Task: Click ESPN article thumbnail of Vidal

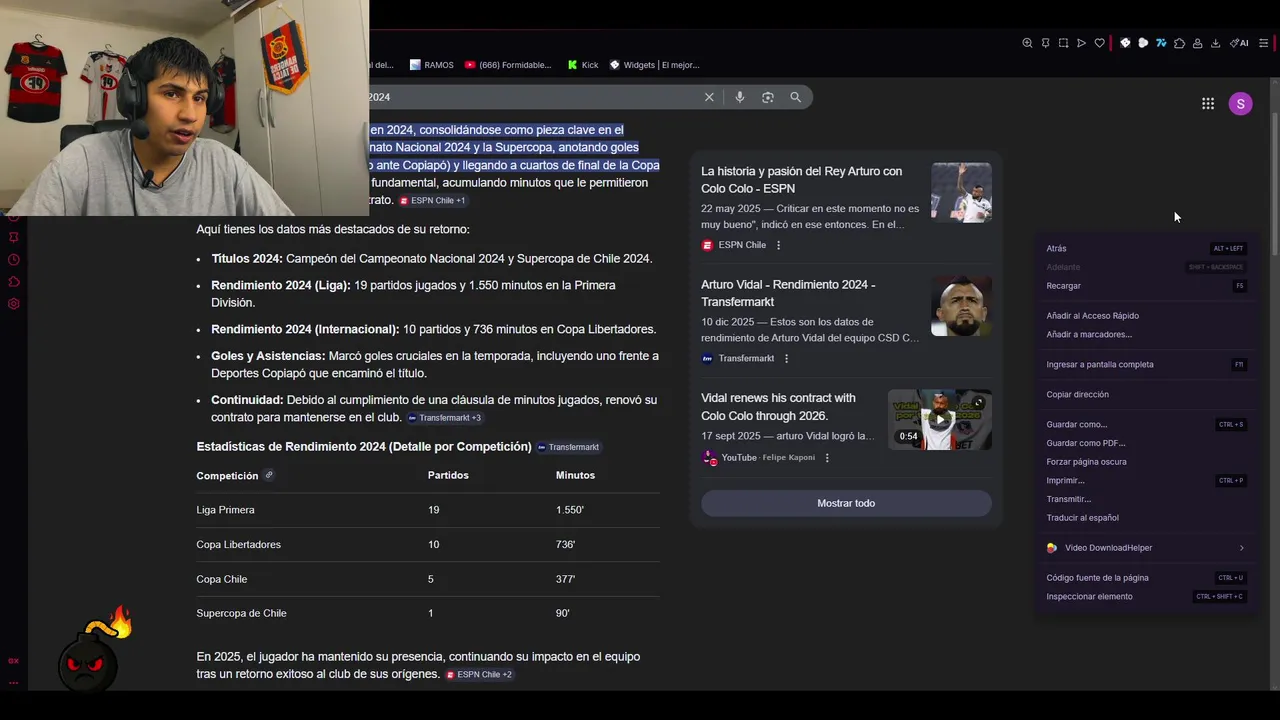Action: [x=961, y=192]
